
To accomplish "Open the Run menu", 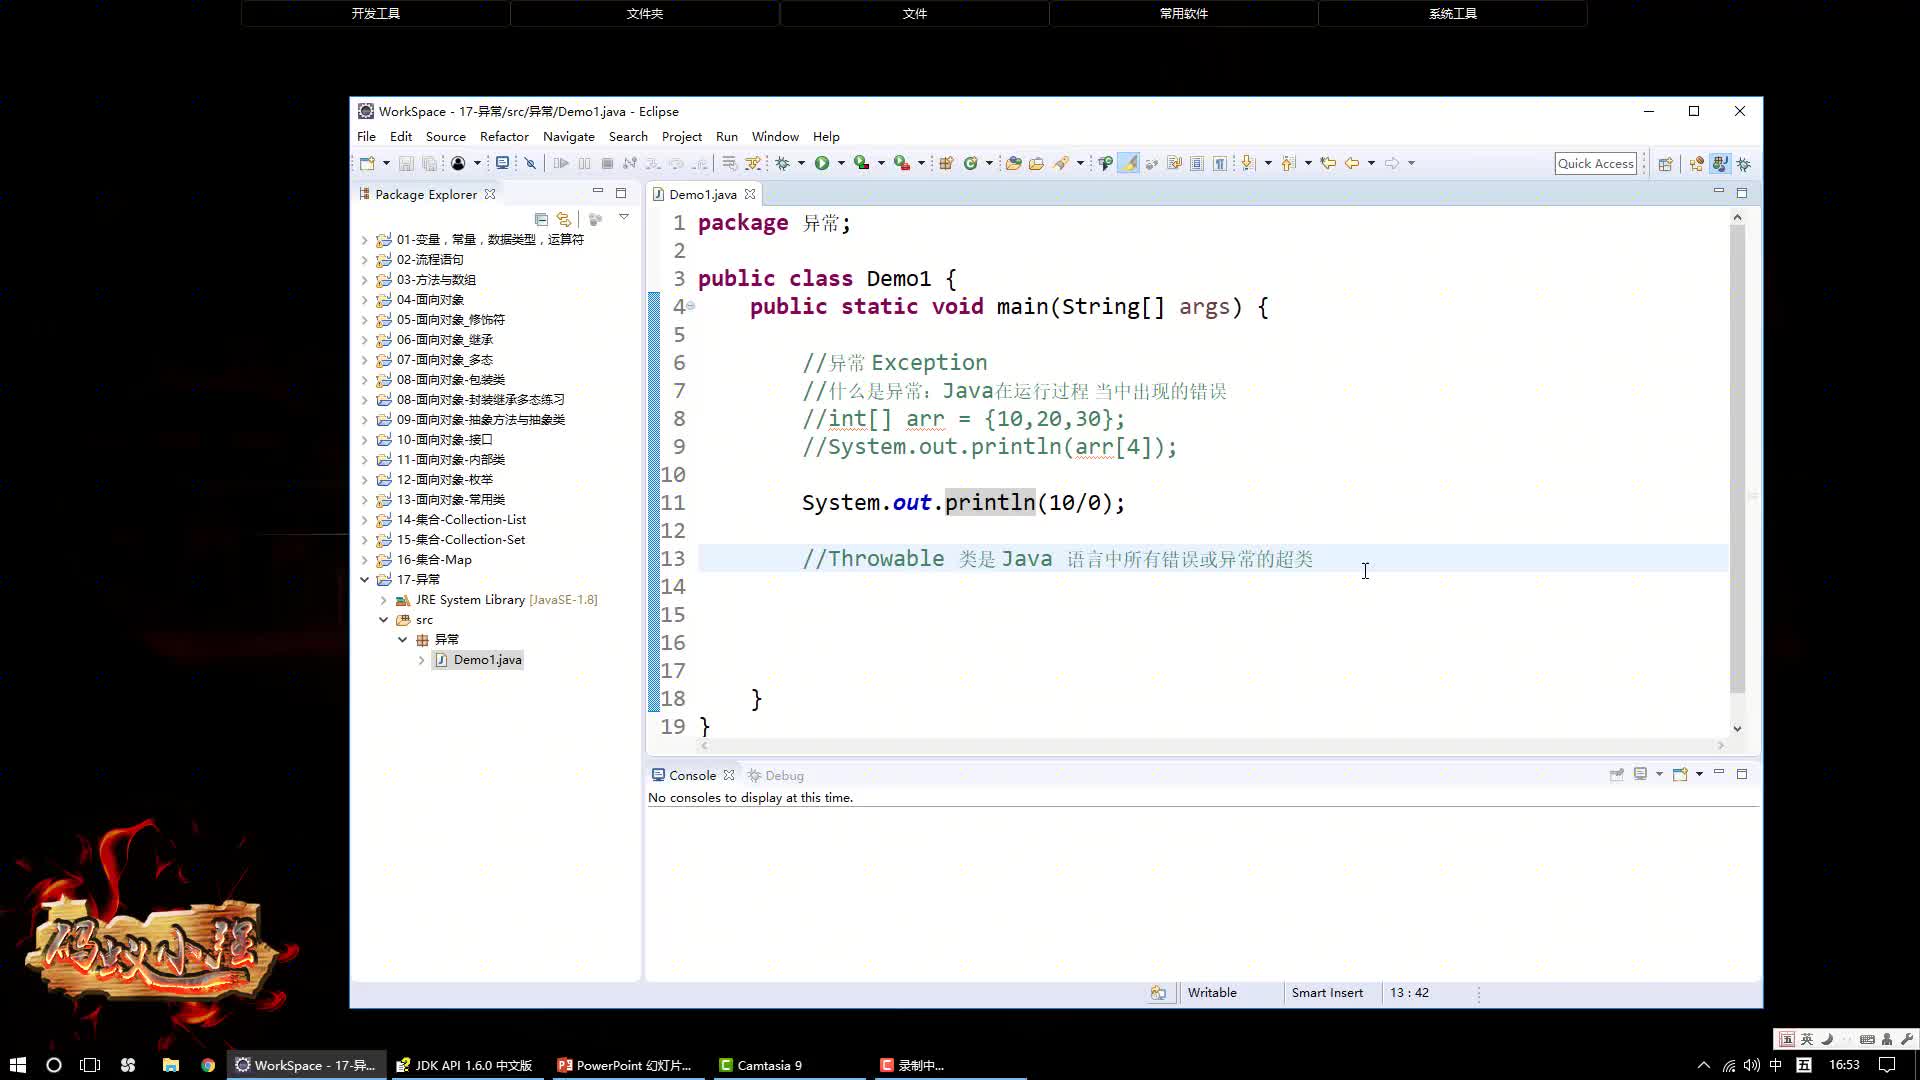I will tap(727, 136).
